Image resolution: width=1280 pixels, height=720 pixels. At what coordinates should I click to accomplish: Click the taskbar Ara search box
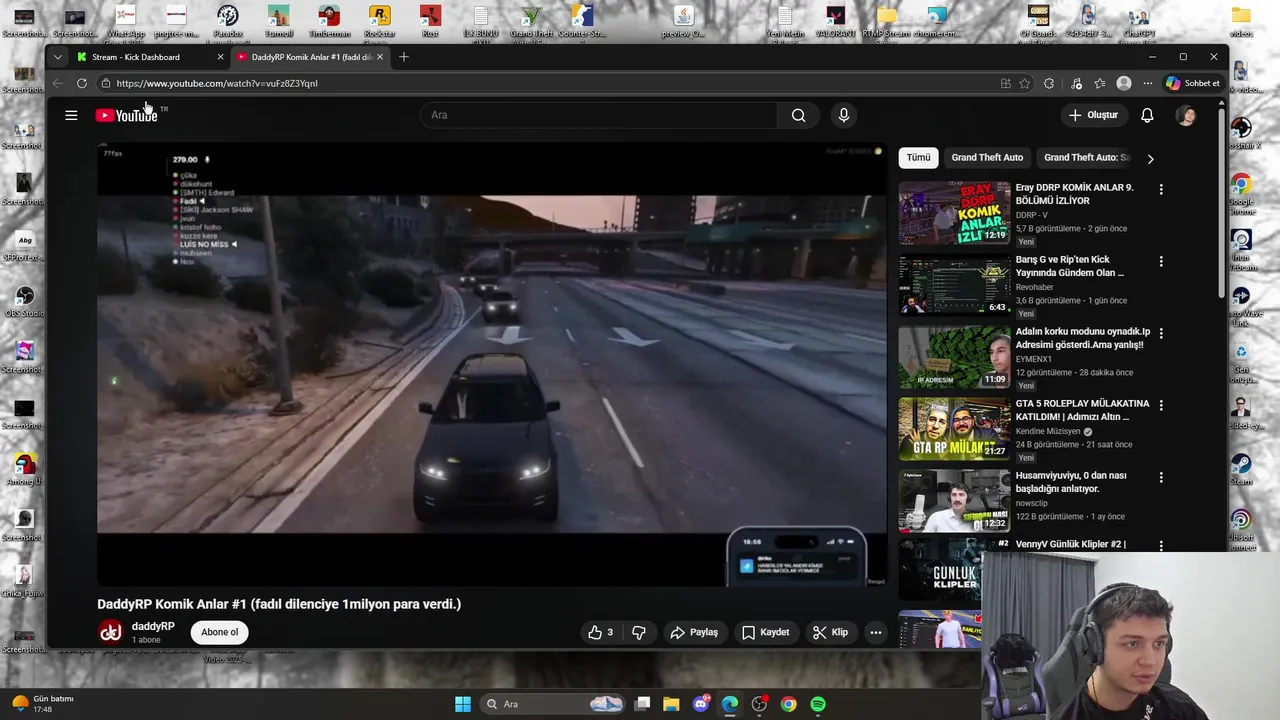coord(553,704)
